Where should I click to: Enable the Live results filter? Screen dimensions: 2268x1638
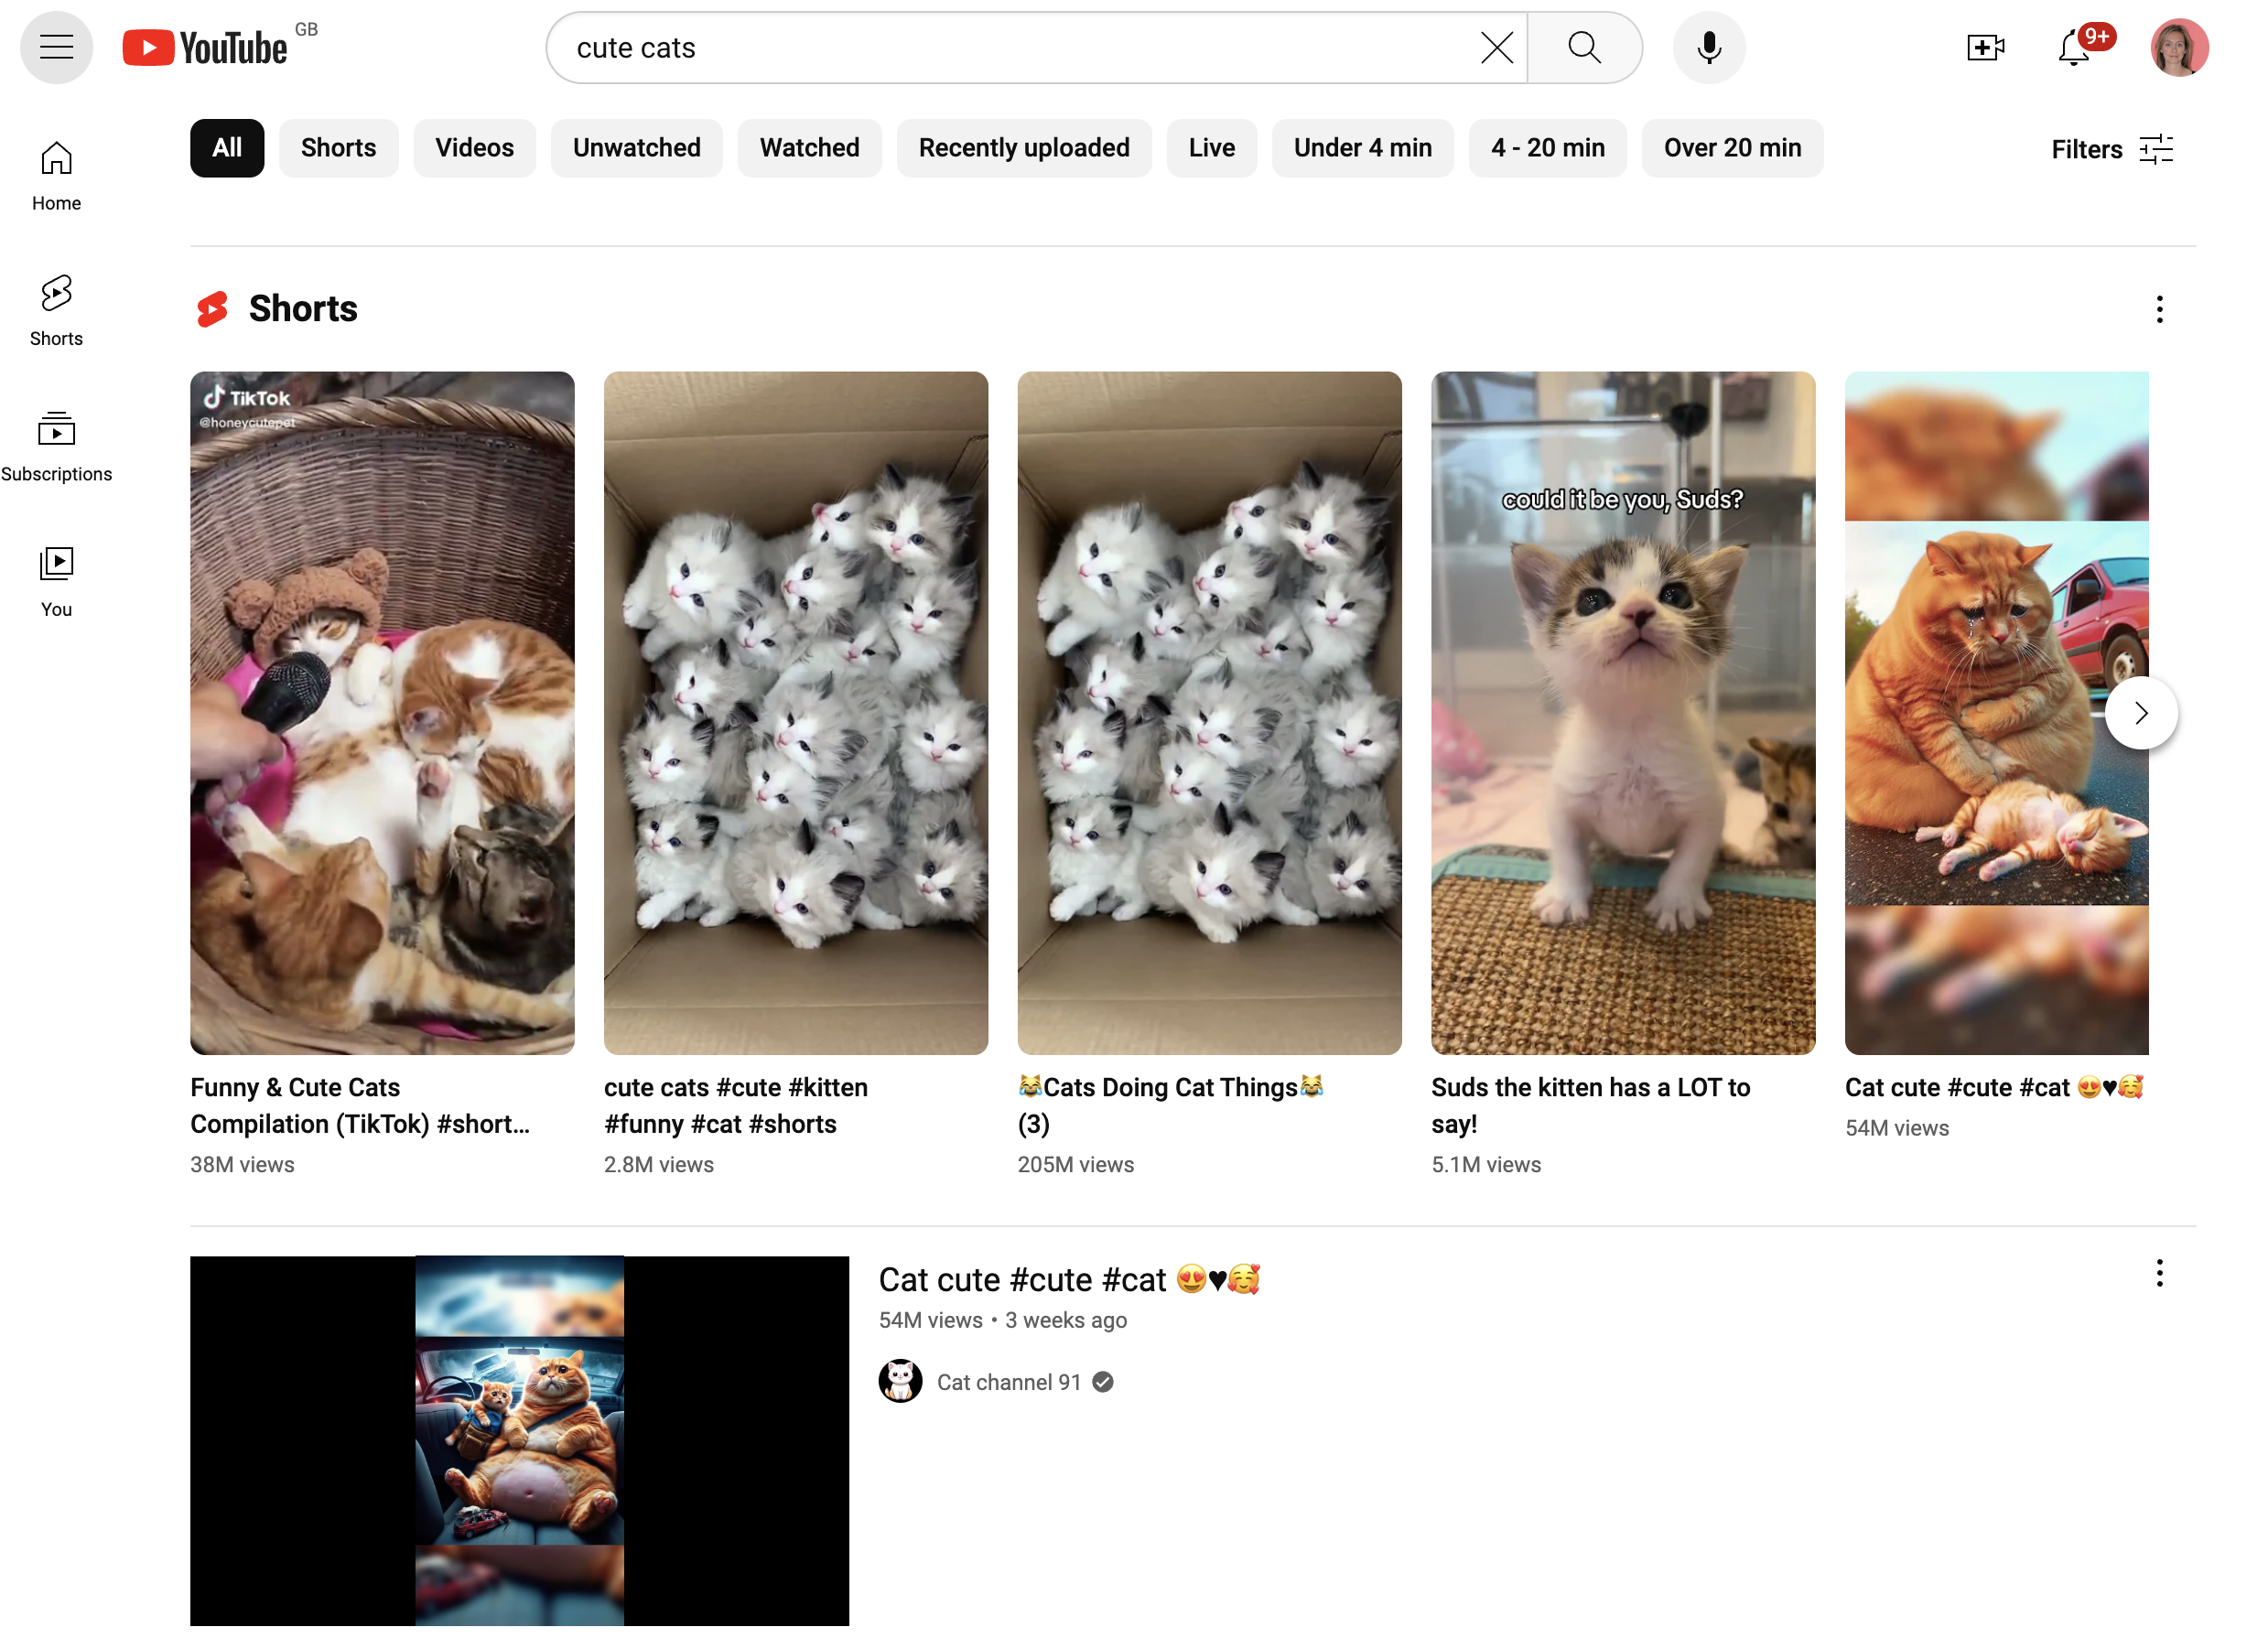tap(1211, 147)
